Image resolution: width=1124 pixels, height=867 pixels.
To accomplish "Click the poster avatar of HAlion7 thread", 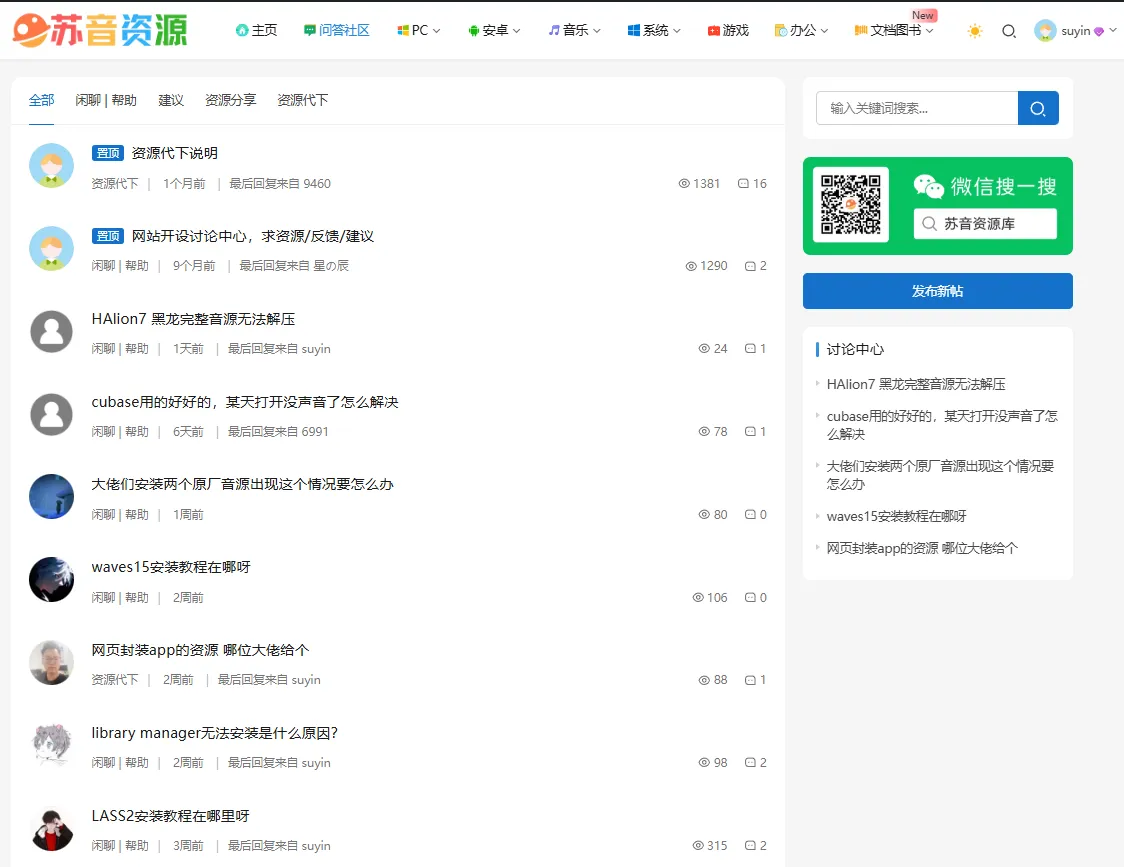I will point(51,331).
